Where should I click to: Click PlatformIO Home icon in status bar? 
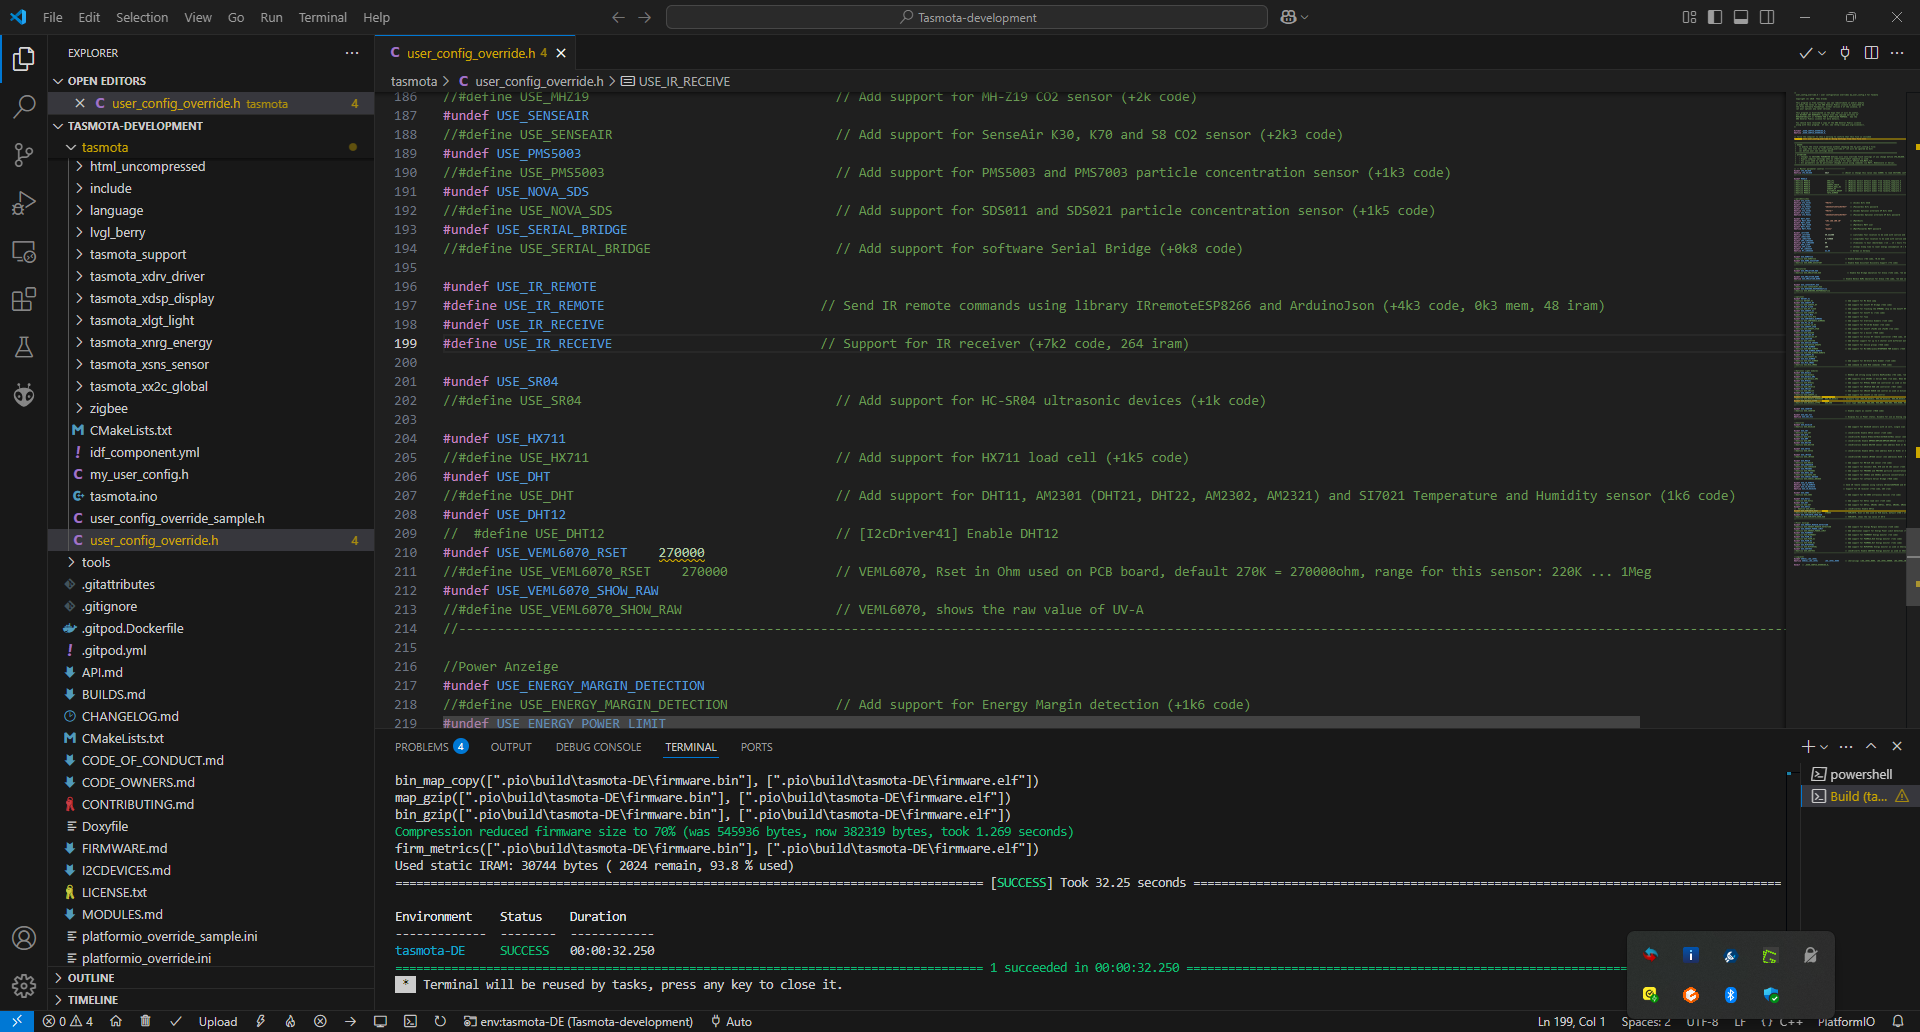pyautogui.click(x=116, y=1021)
